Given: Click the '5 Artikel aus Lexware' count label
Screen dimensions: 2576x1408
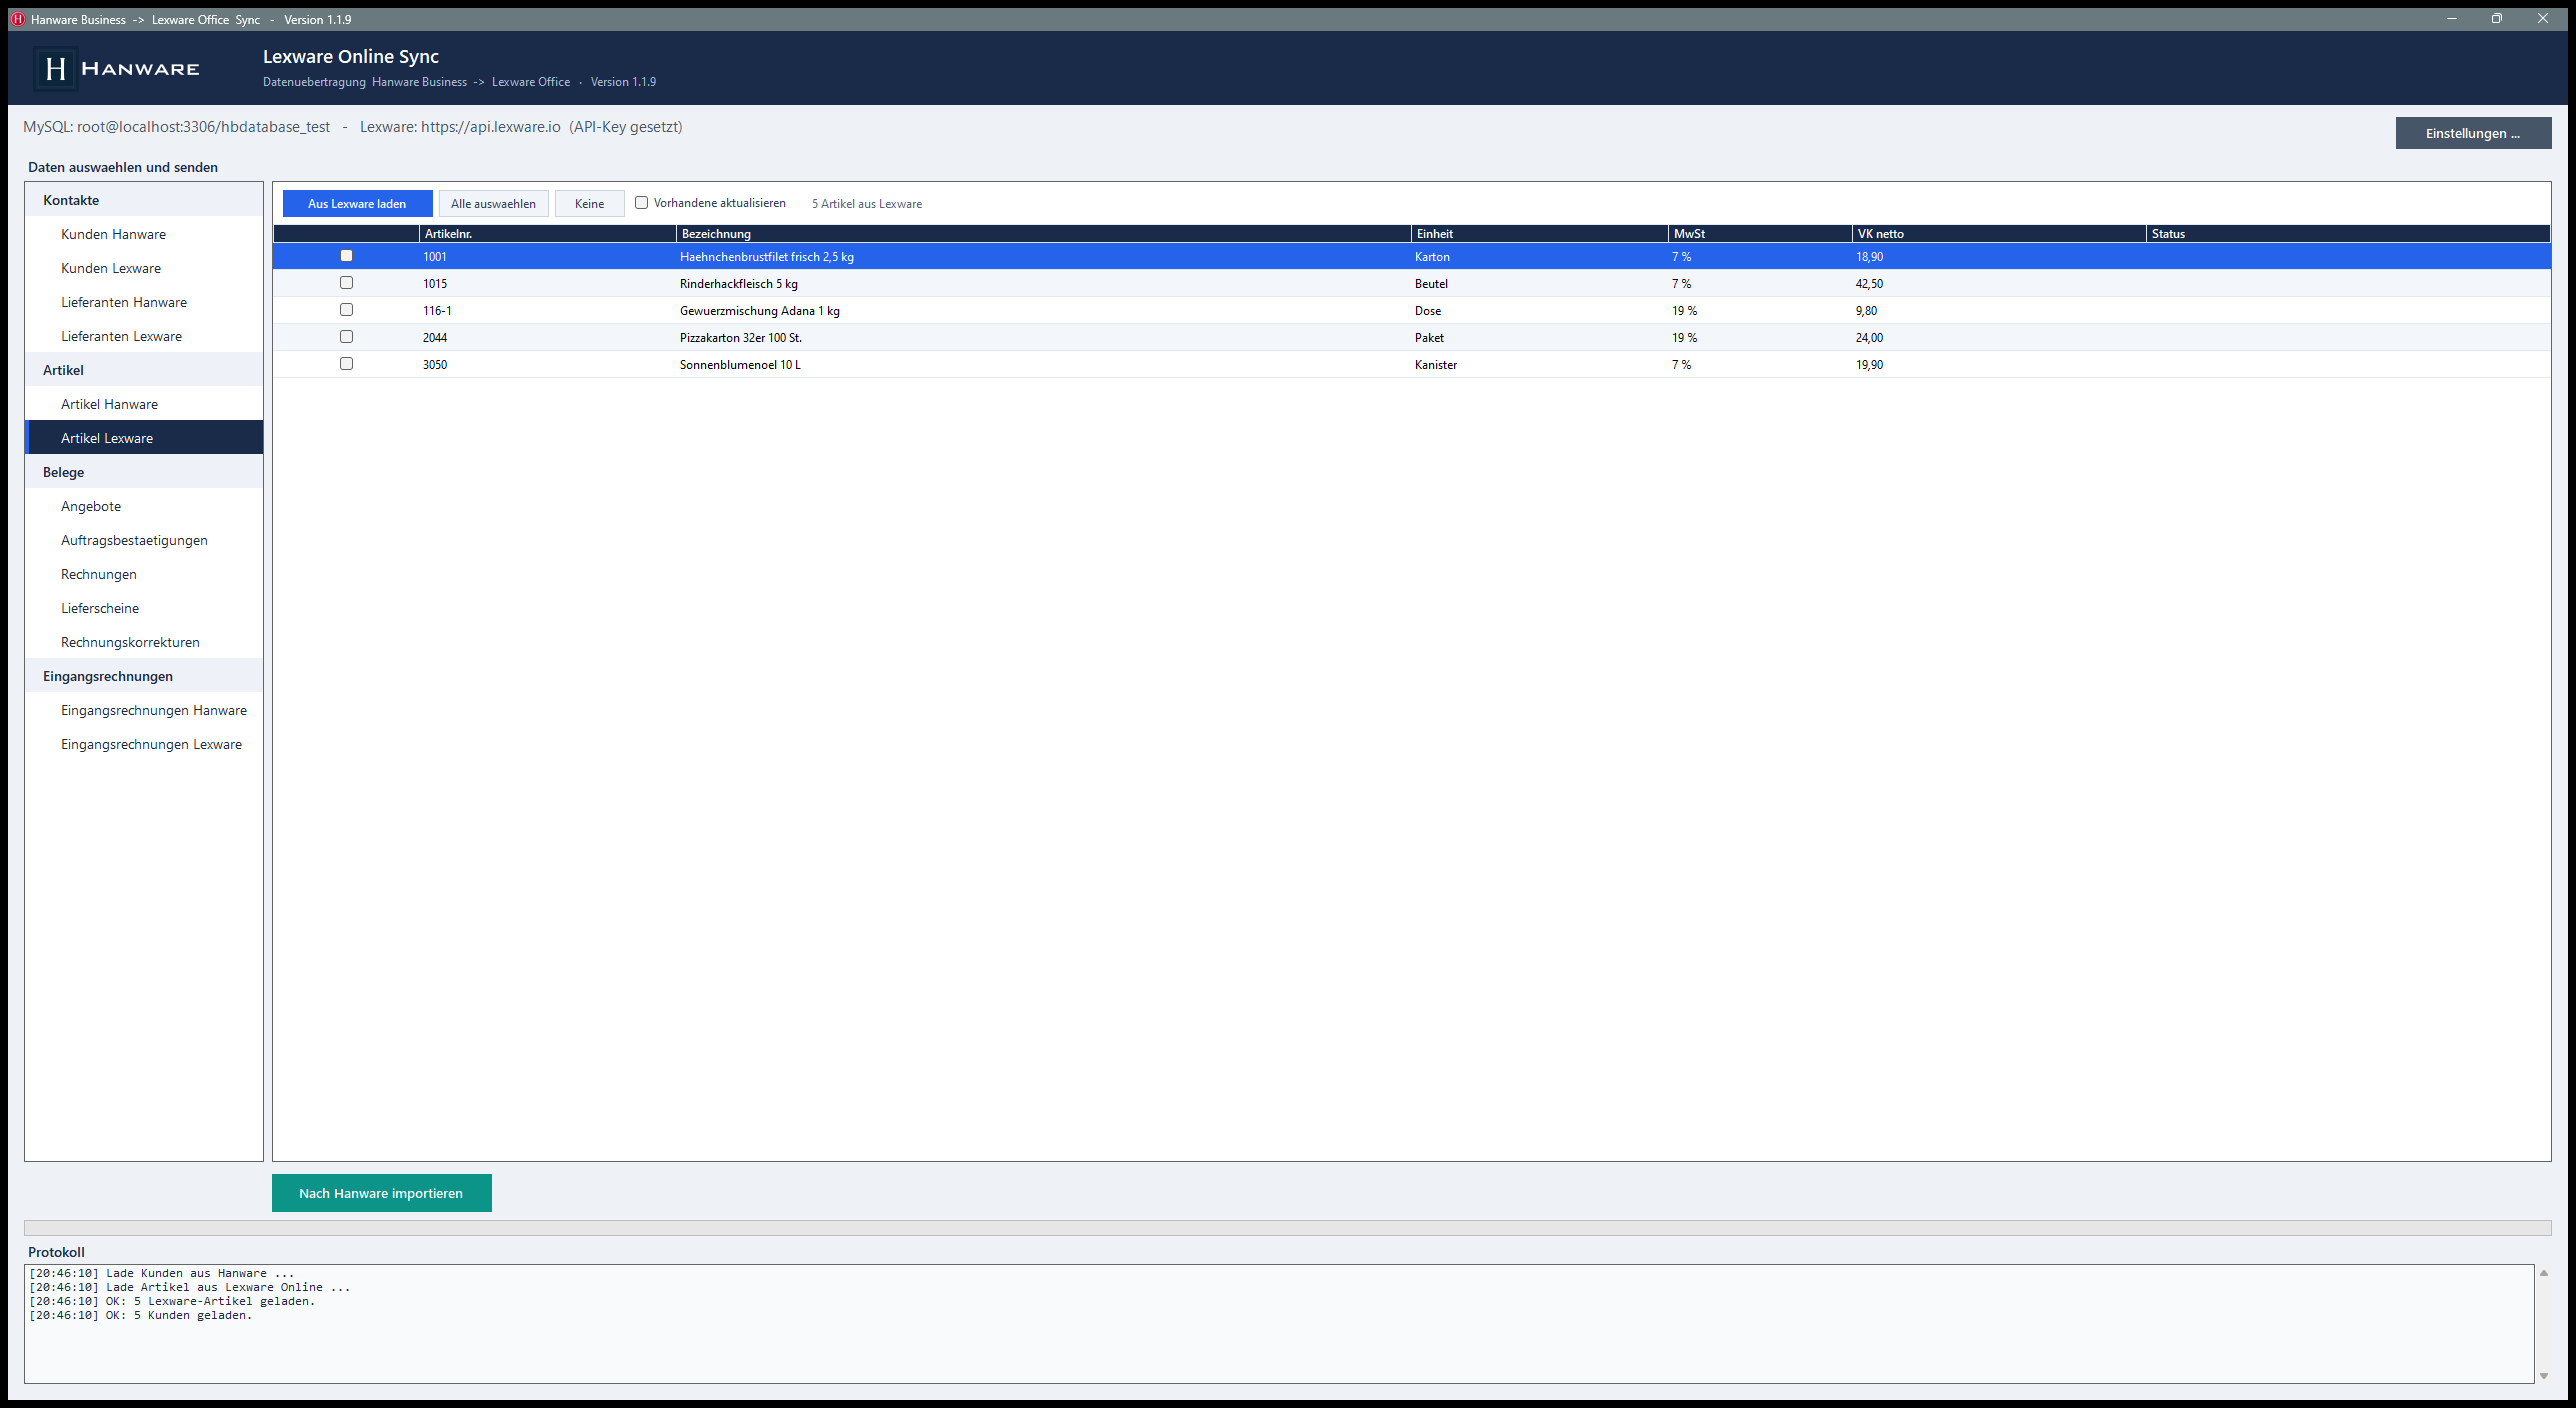Looking at the screenshot, I should point(867,204).
